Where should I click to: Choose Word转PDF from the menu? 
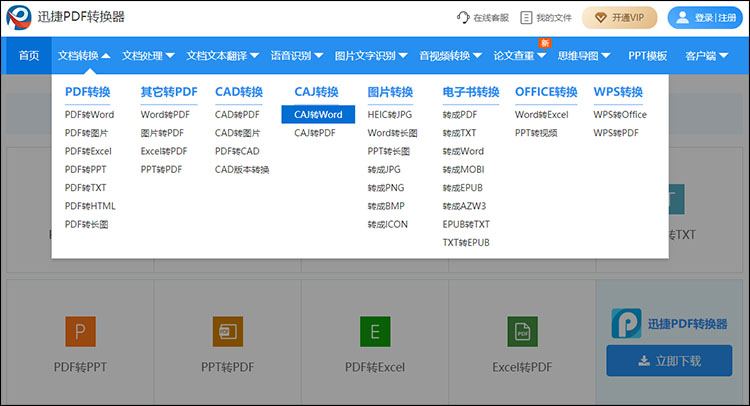165,115
